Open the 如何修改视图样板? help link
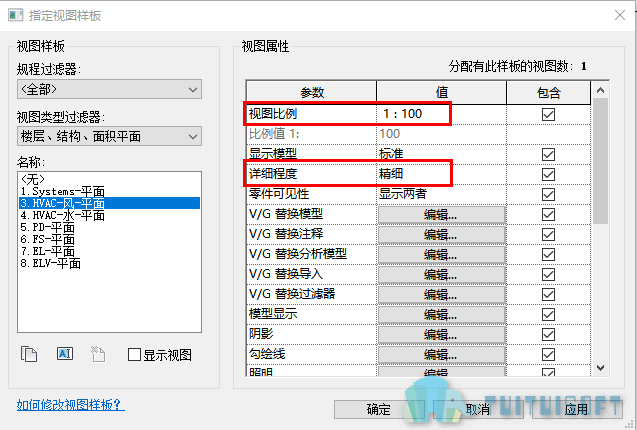The image size is (637, 430). click(x=71, y=404)
